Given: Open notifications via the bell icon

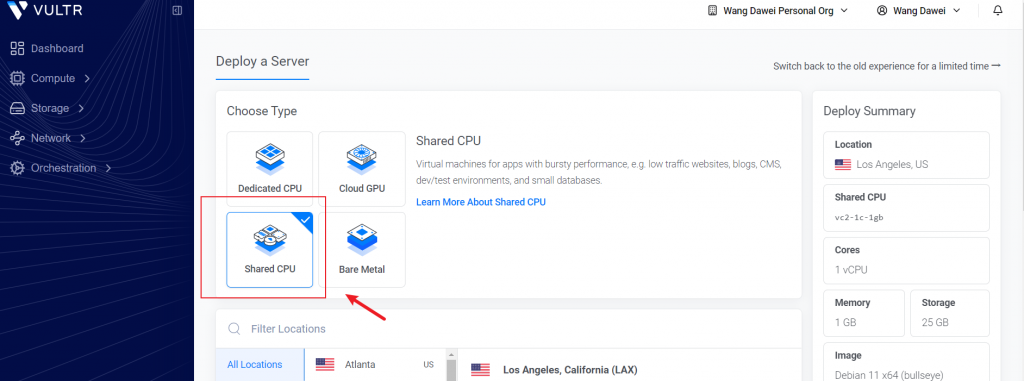Looking at the screenshot, I should click(997, 10).
